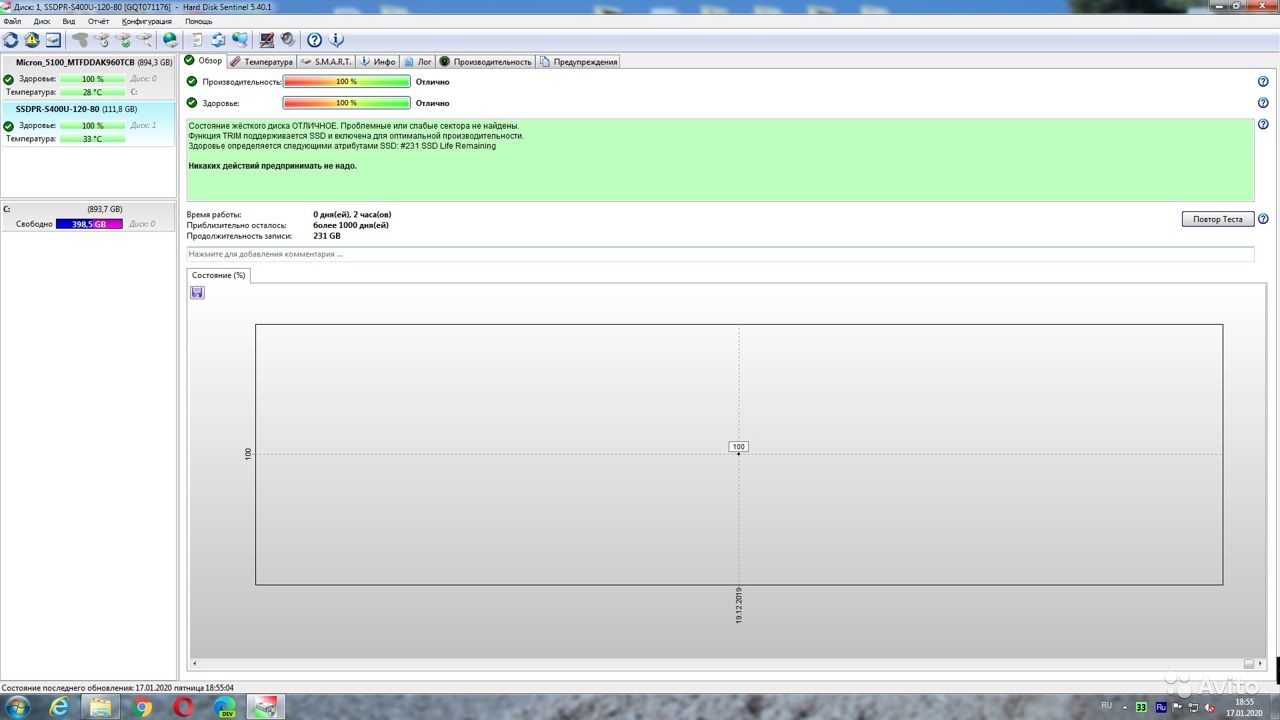Viewport: 1280px width, 720px height.
Task: Click the About info icon in toolbar
Action: 337,40
